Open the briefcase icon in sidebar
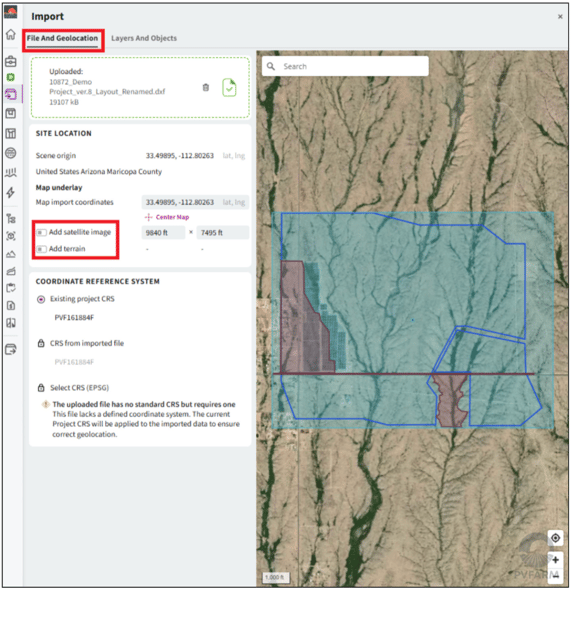 pos(11,61)
